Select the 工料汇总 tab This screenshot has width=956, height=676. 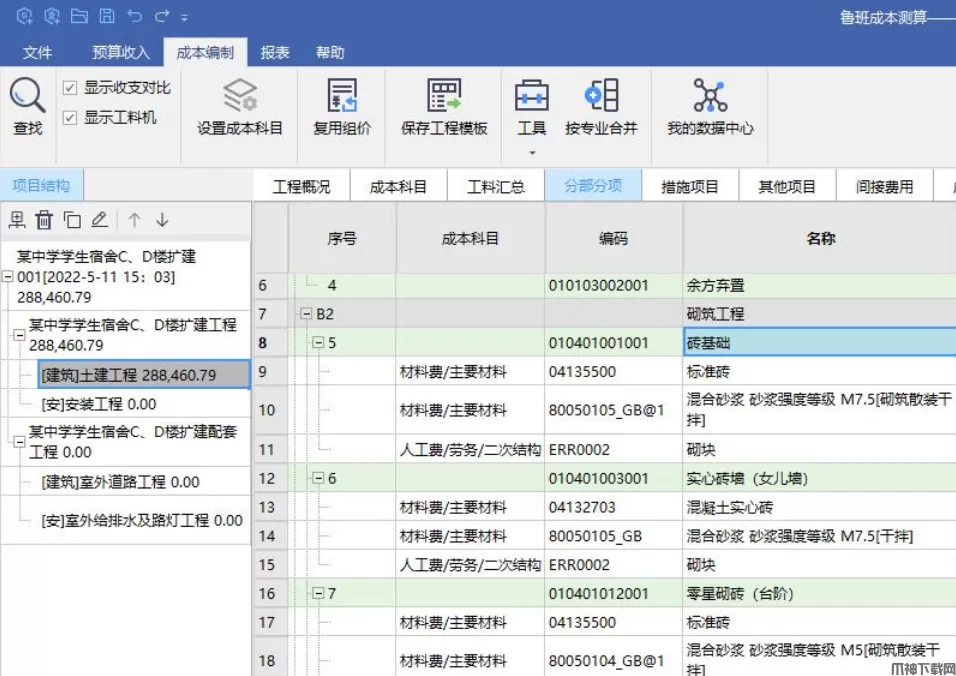coord(496,186)
